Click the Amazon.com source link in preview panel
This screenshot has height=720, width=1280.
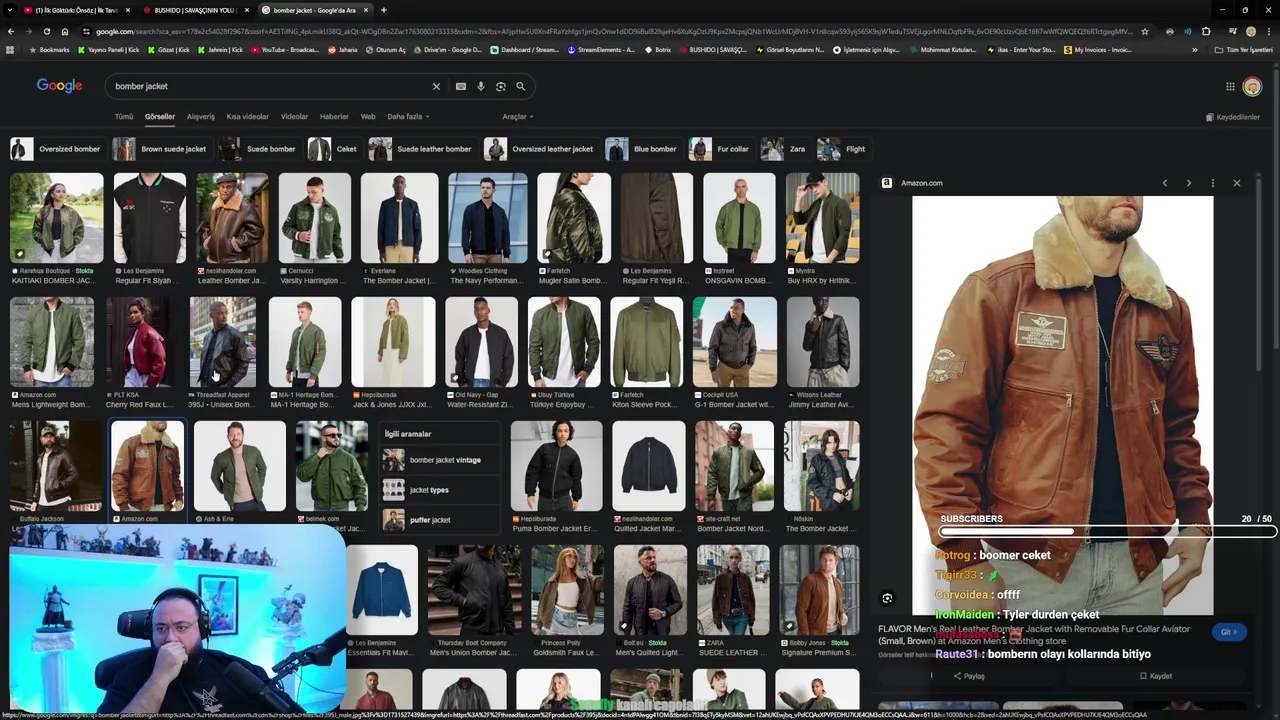[921, 183]
